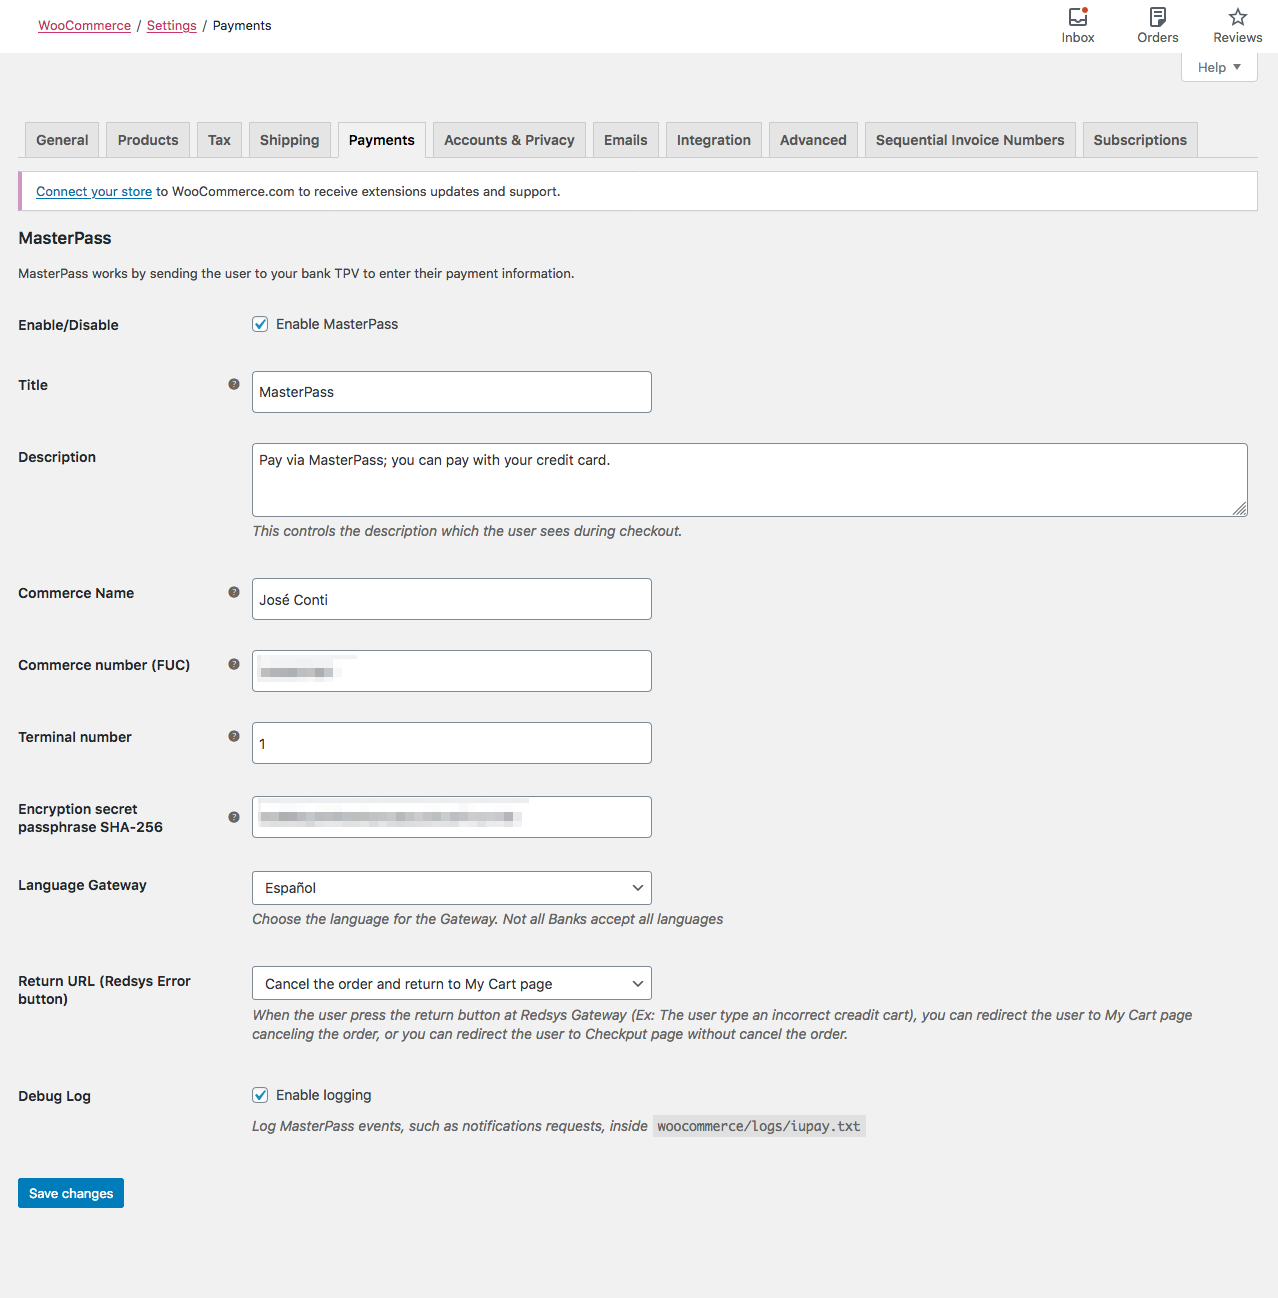Switch to the Emails tab
The image size is (1278, 1298).
pyautogui.click(x=626, y=140)
